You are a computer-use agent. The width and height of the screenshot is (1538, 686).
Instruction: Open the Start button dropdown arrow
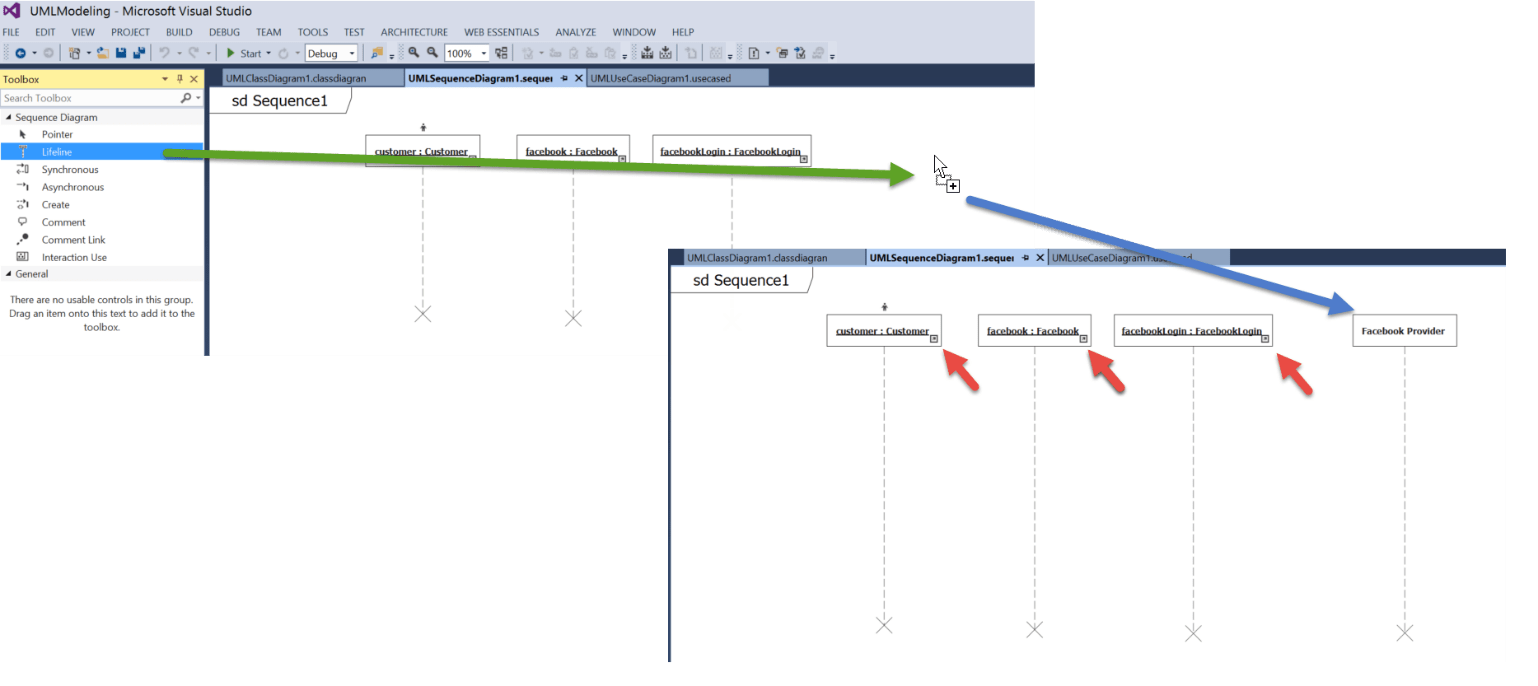point(268,53)
